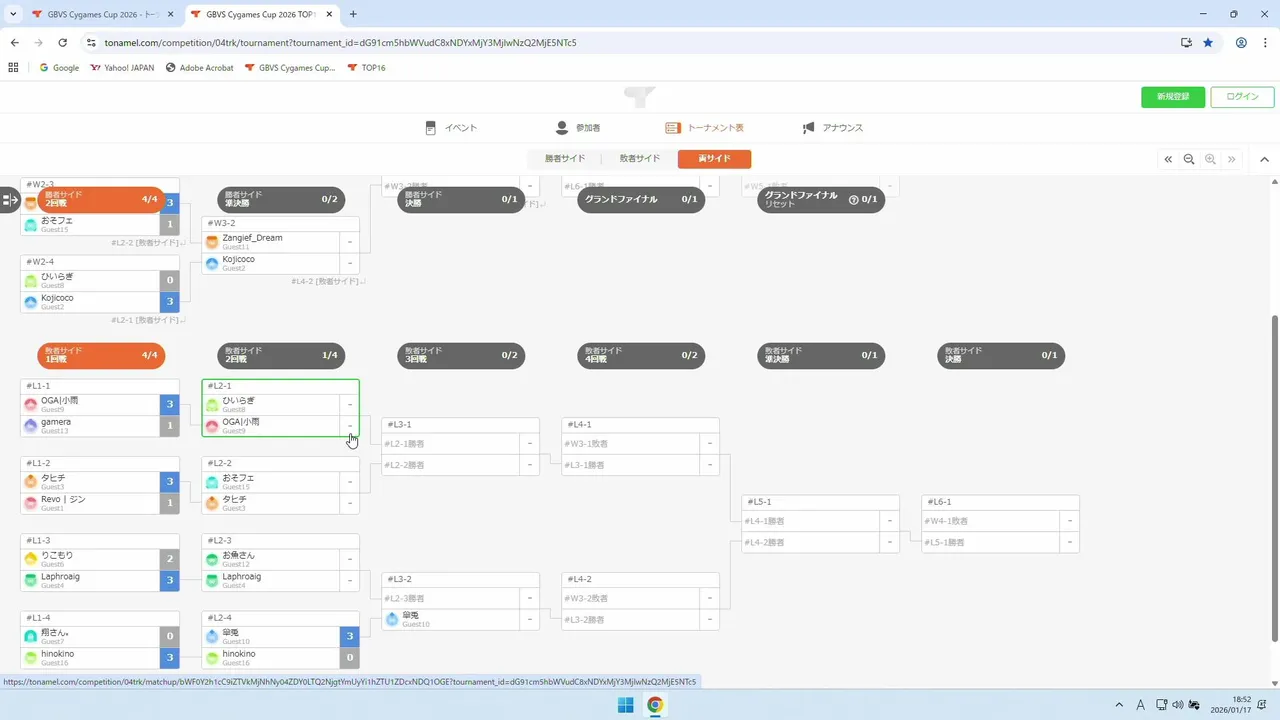Open volume control in system tray
Screen dimensions: 1280x720
pyautogui.click(x=1178, y=705)
